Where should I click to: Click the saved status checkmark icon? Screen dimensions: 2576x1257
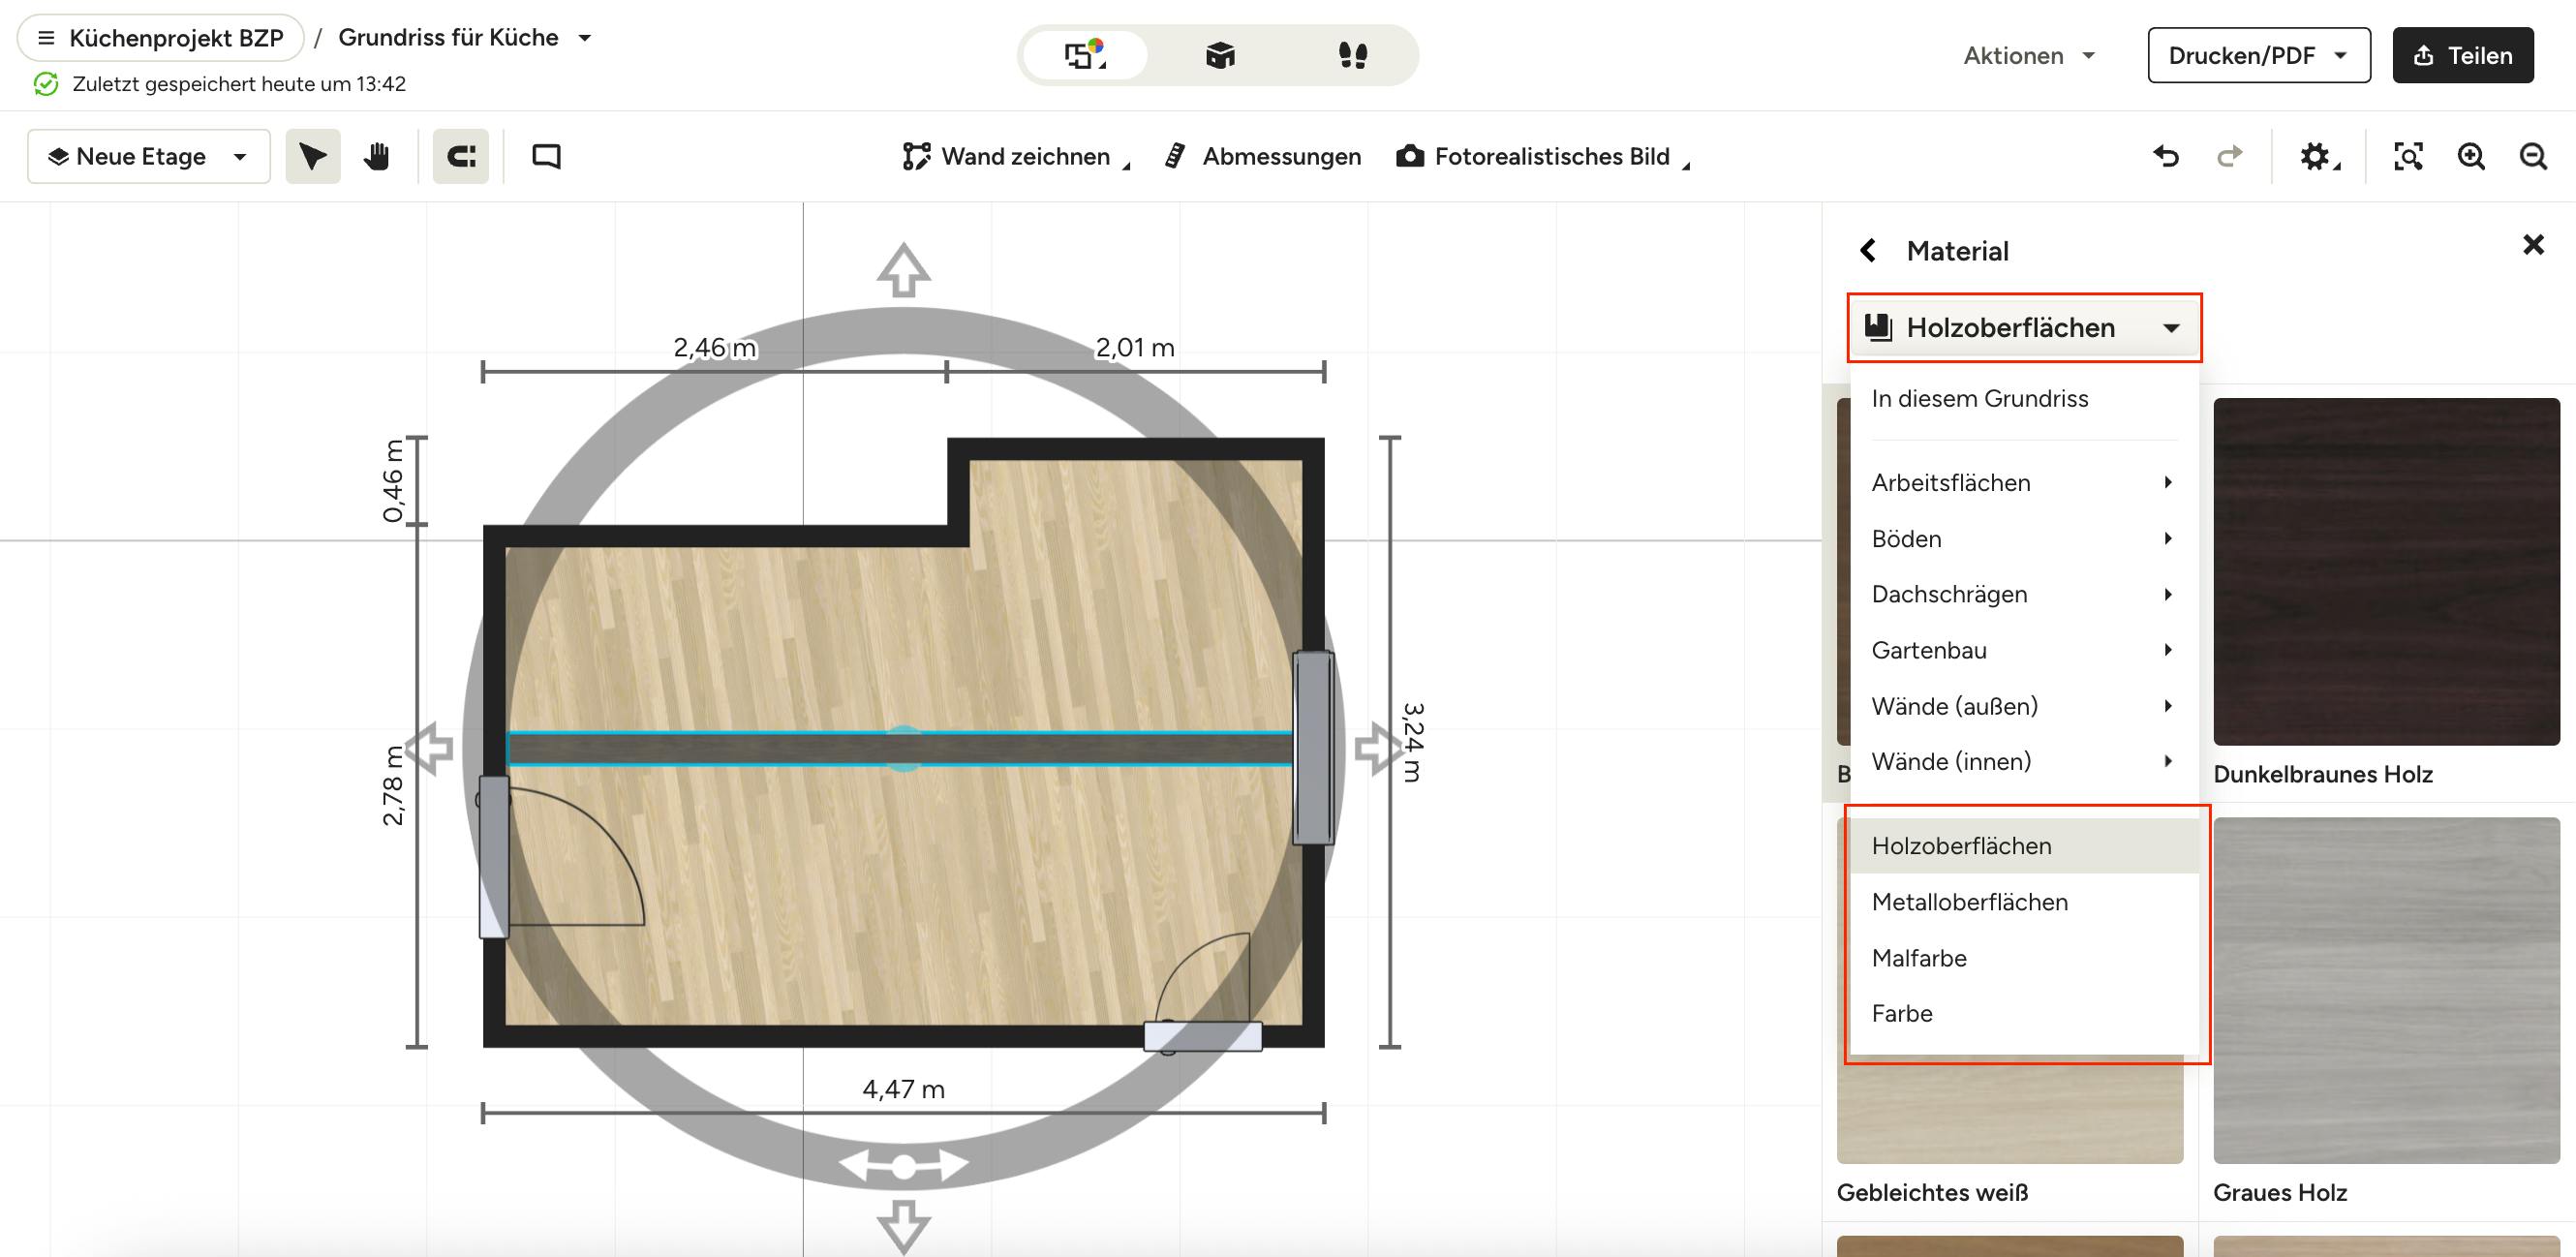coord(46,84)
